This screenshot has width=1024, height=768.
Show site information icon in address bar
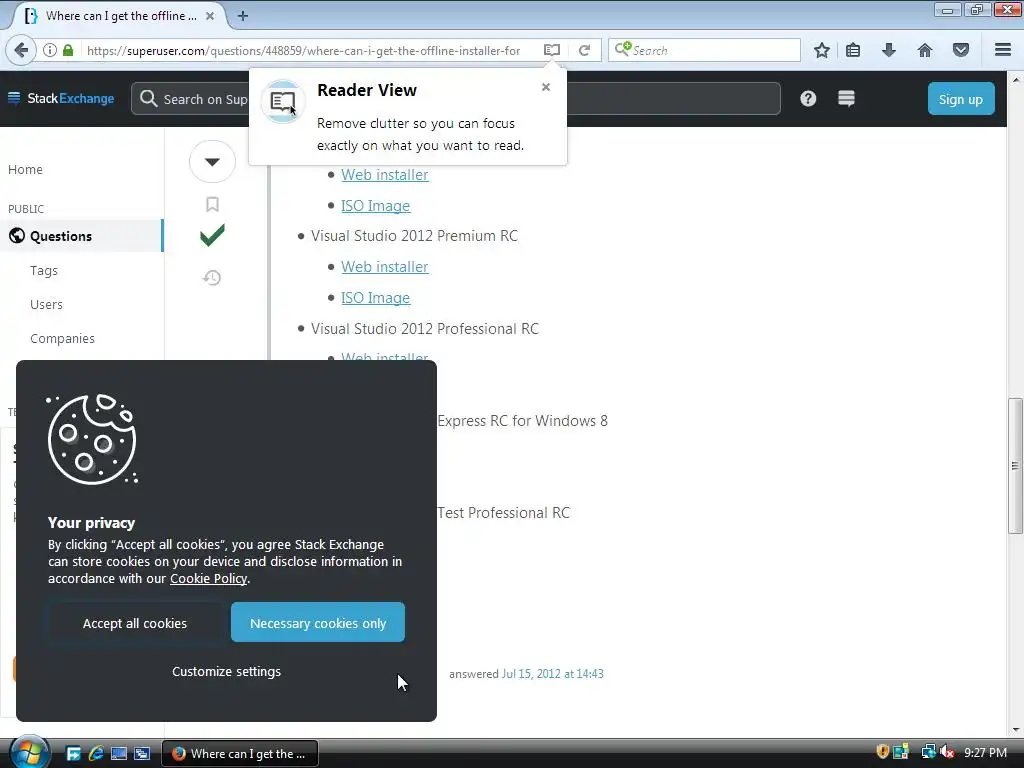pyautogui.click(x=50, y=50)
